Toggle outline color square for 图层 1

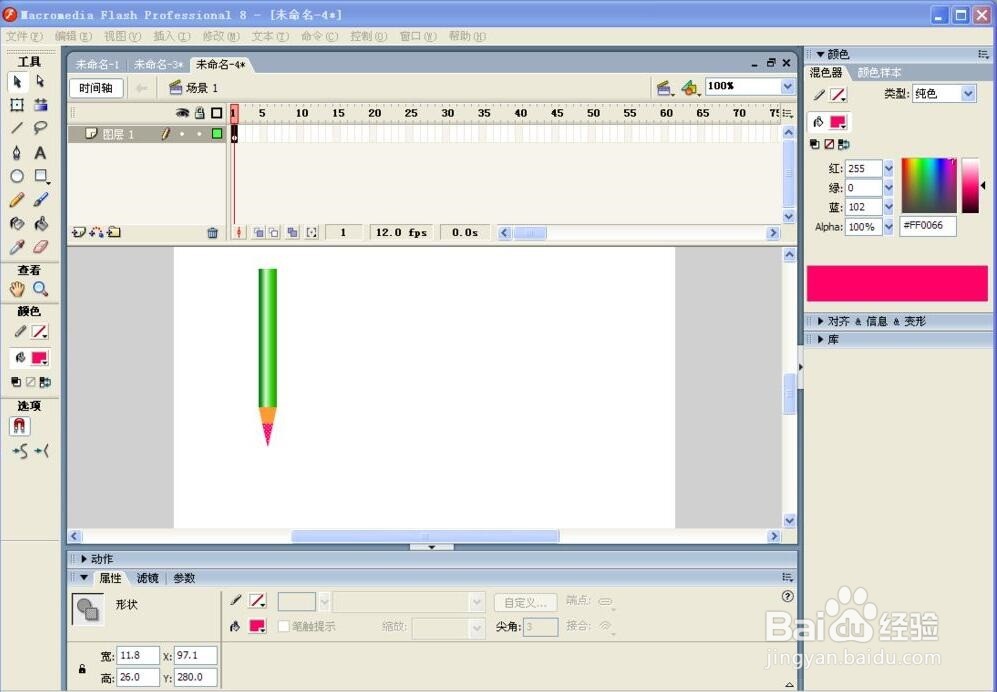pyautogui.click(x=217, y=134)
